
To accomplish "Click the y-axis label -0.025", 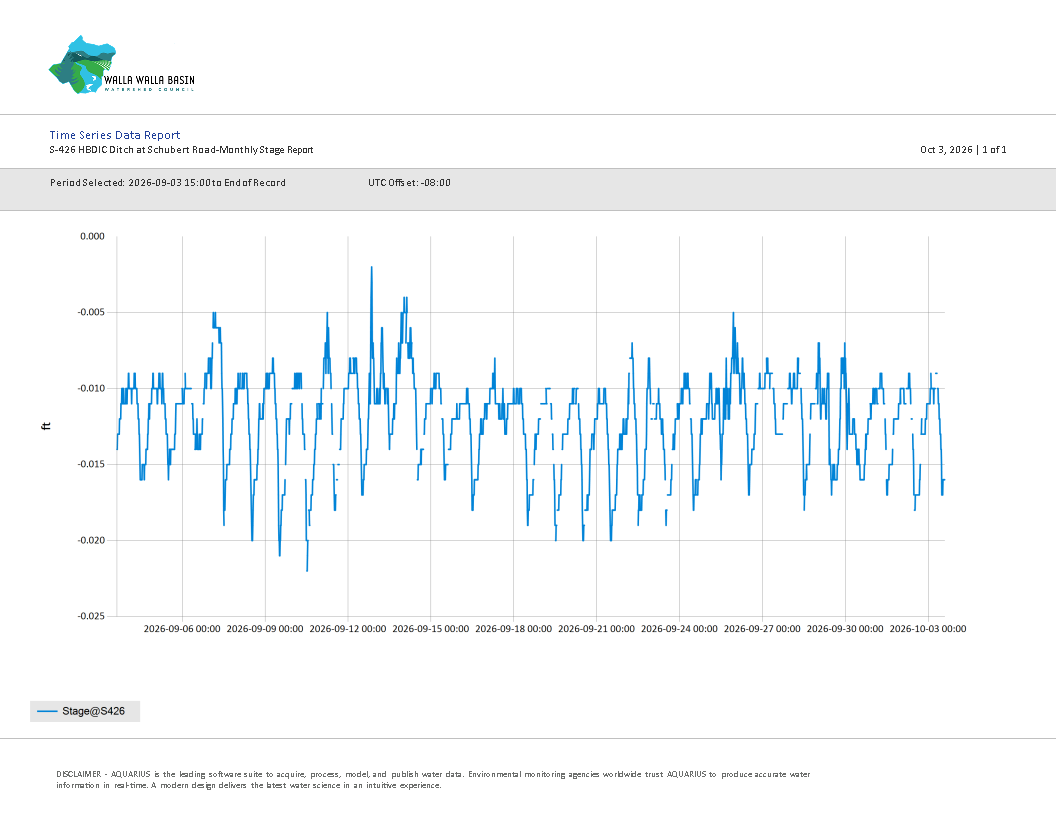I will click(91, 616).
